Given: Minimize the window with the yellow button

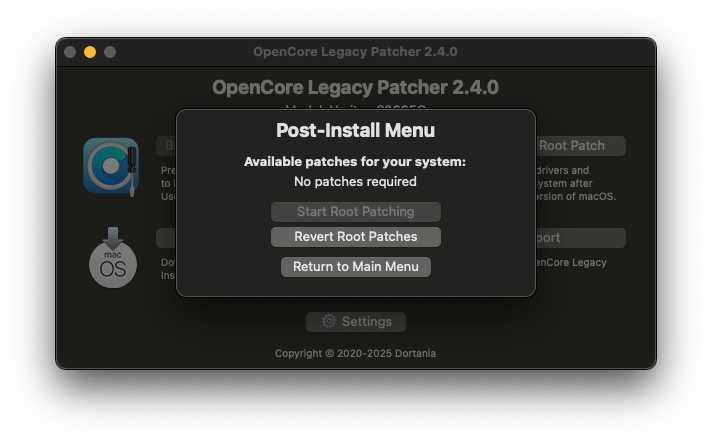Looking at the screenshot, I should 90,52.
